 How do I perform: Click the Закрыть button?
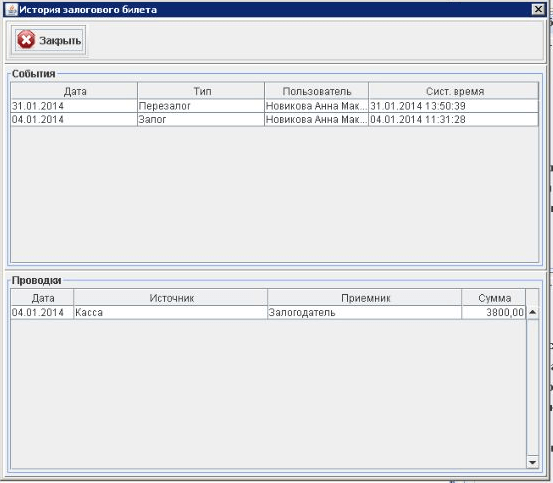49,40
